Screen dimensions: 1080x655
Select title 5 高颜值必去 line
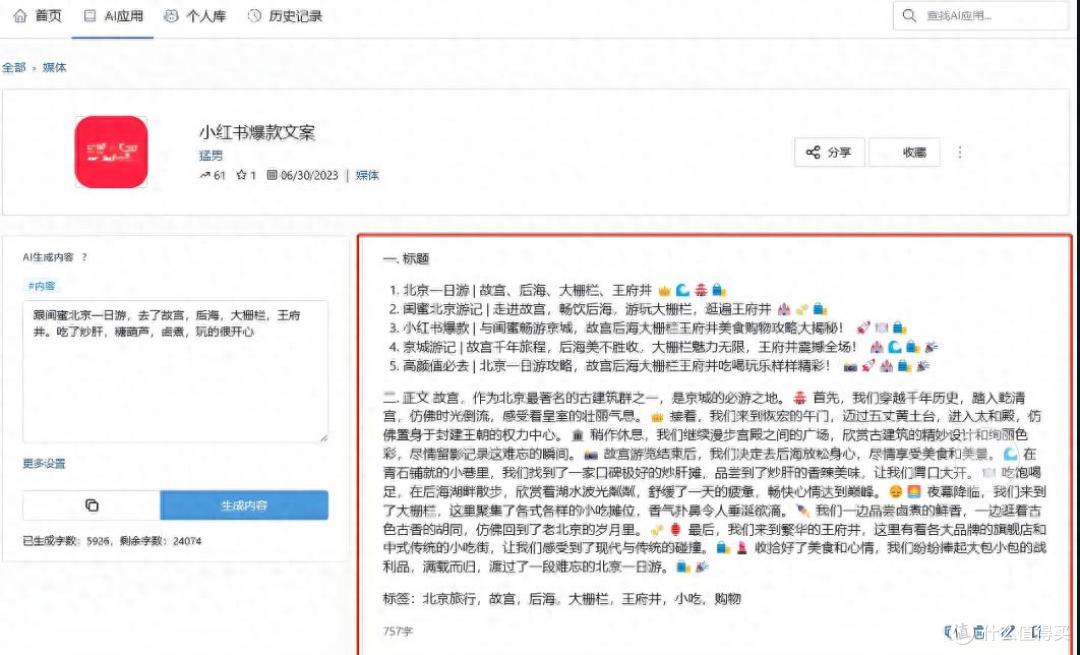pos(658,366)
